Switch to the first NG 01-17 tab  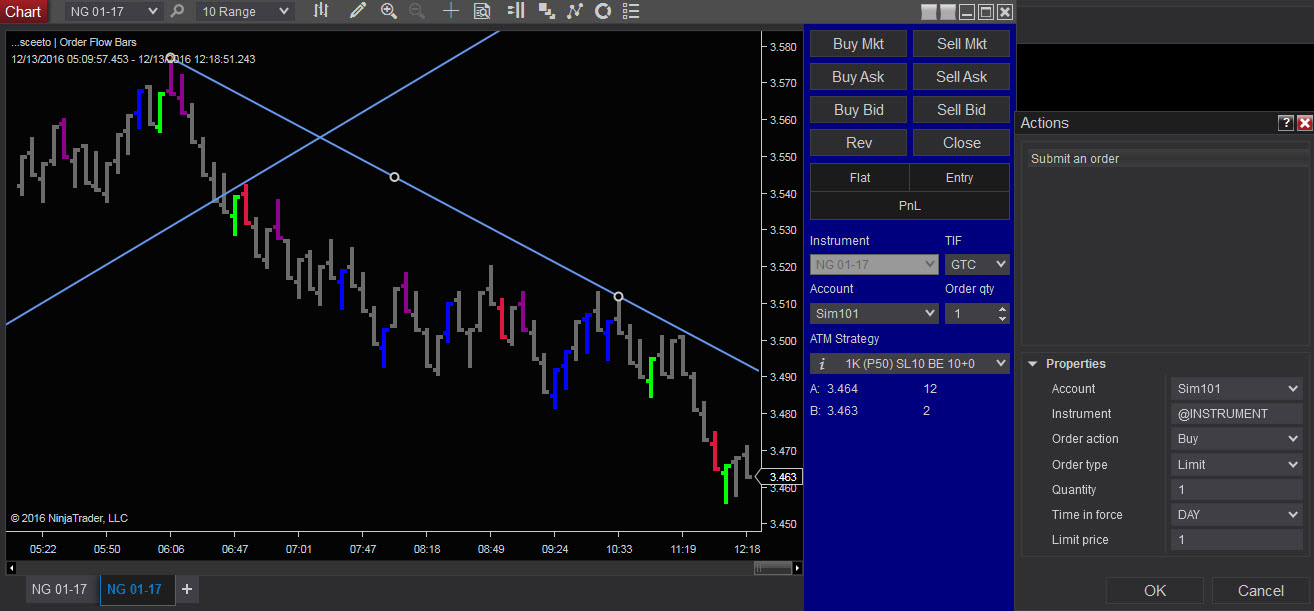59,589
